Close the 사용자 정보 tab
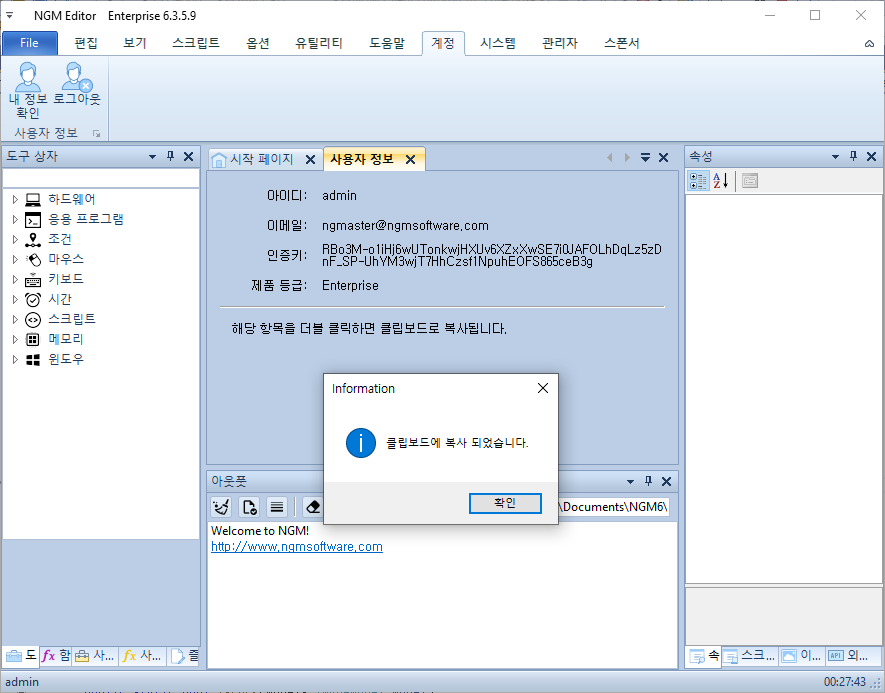Viewport: 885px width, 693px height. (x=411, y=160)
